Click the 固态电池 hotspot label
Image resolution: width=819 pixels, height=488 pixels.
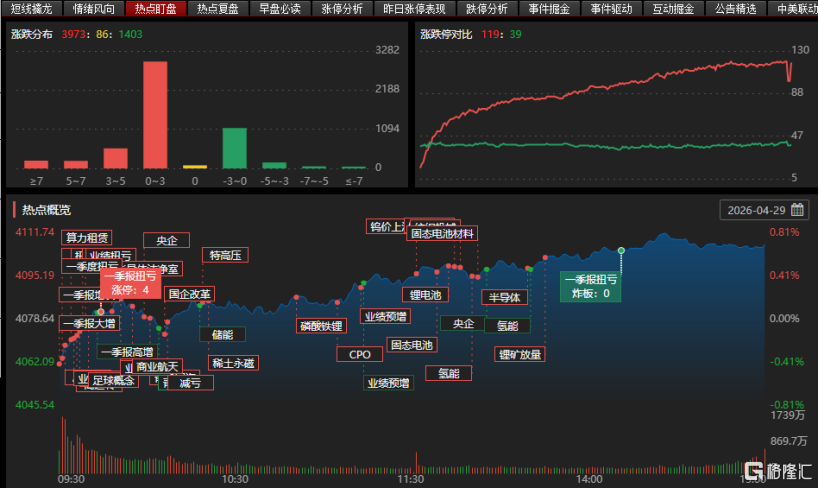[x=412, y=345]
